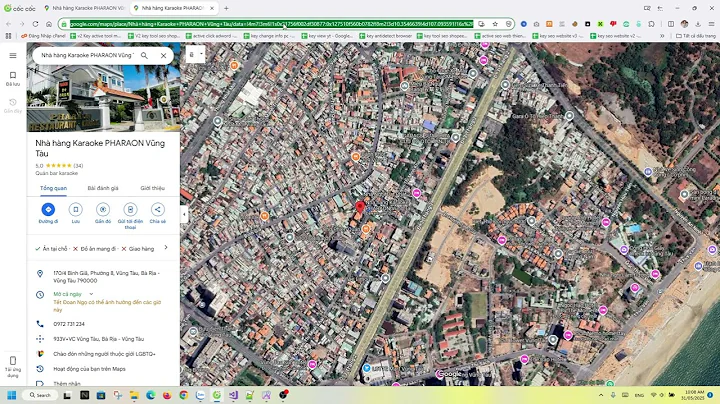Click Get the app (Tải ứng dụng) icon
The width and height of the screenshot is (720, 404).
[x=13, y=366]
